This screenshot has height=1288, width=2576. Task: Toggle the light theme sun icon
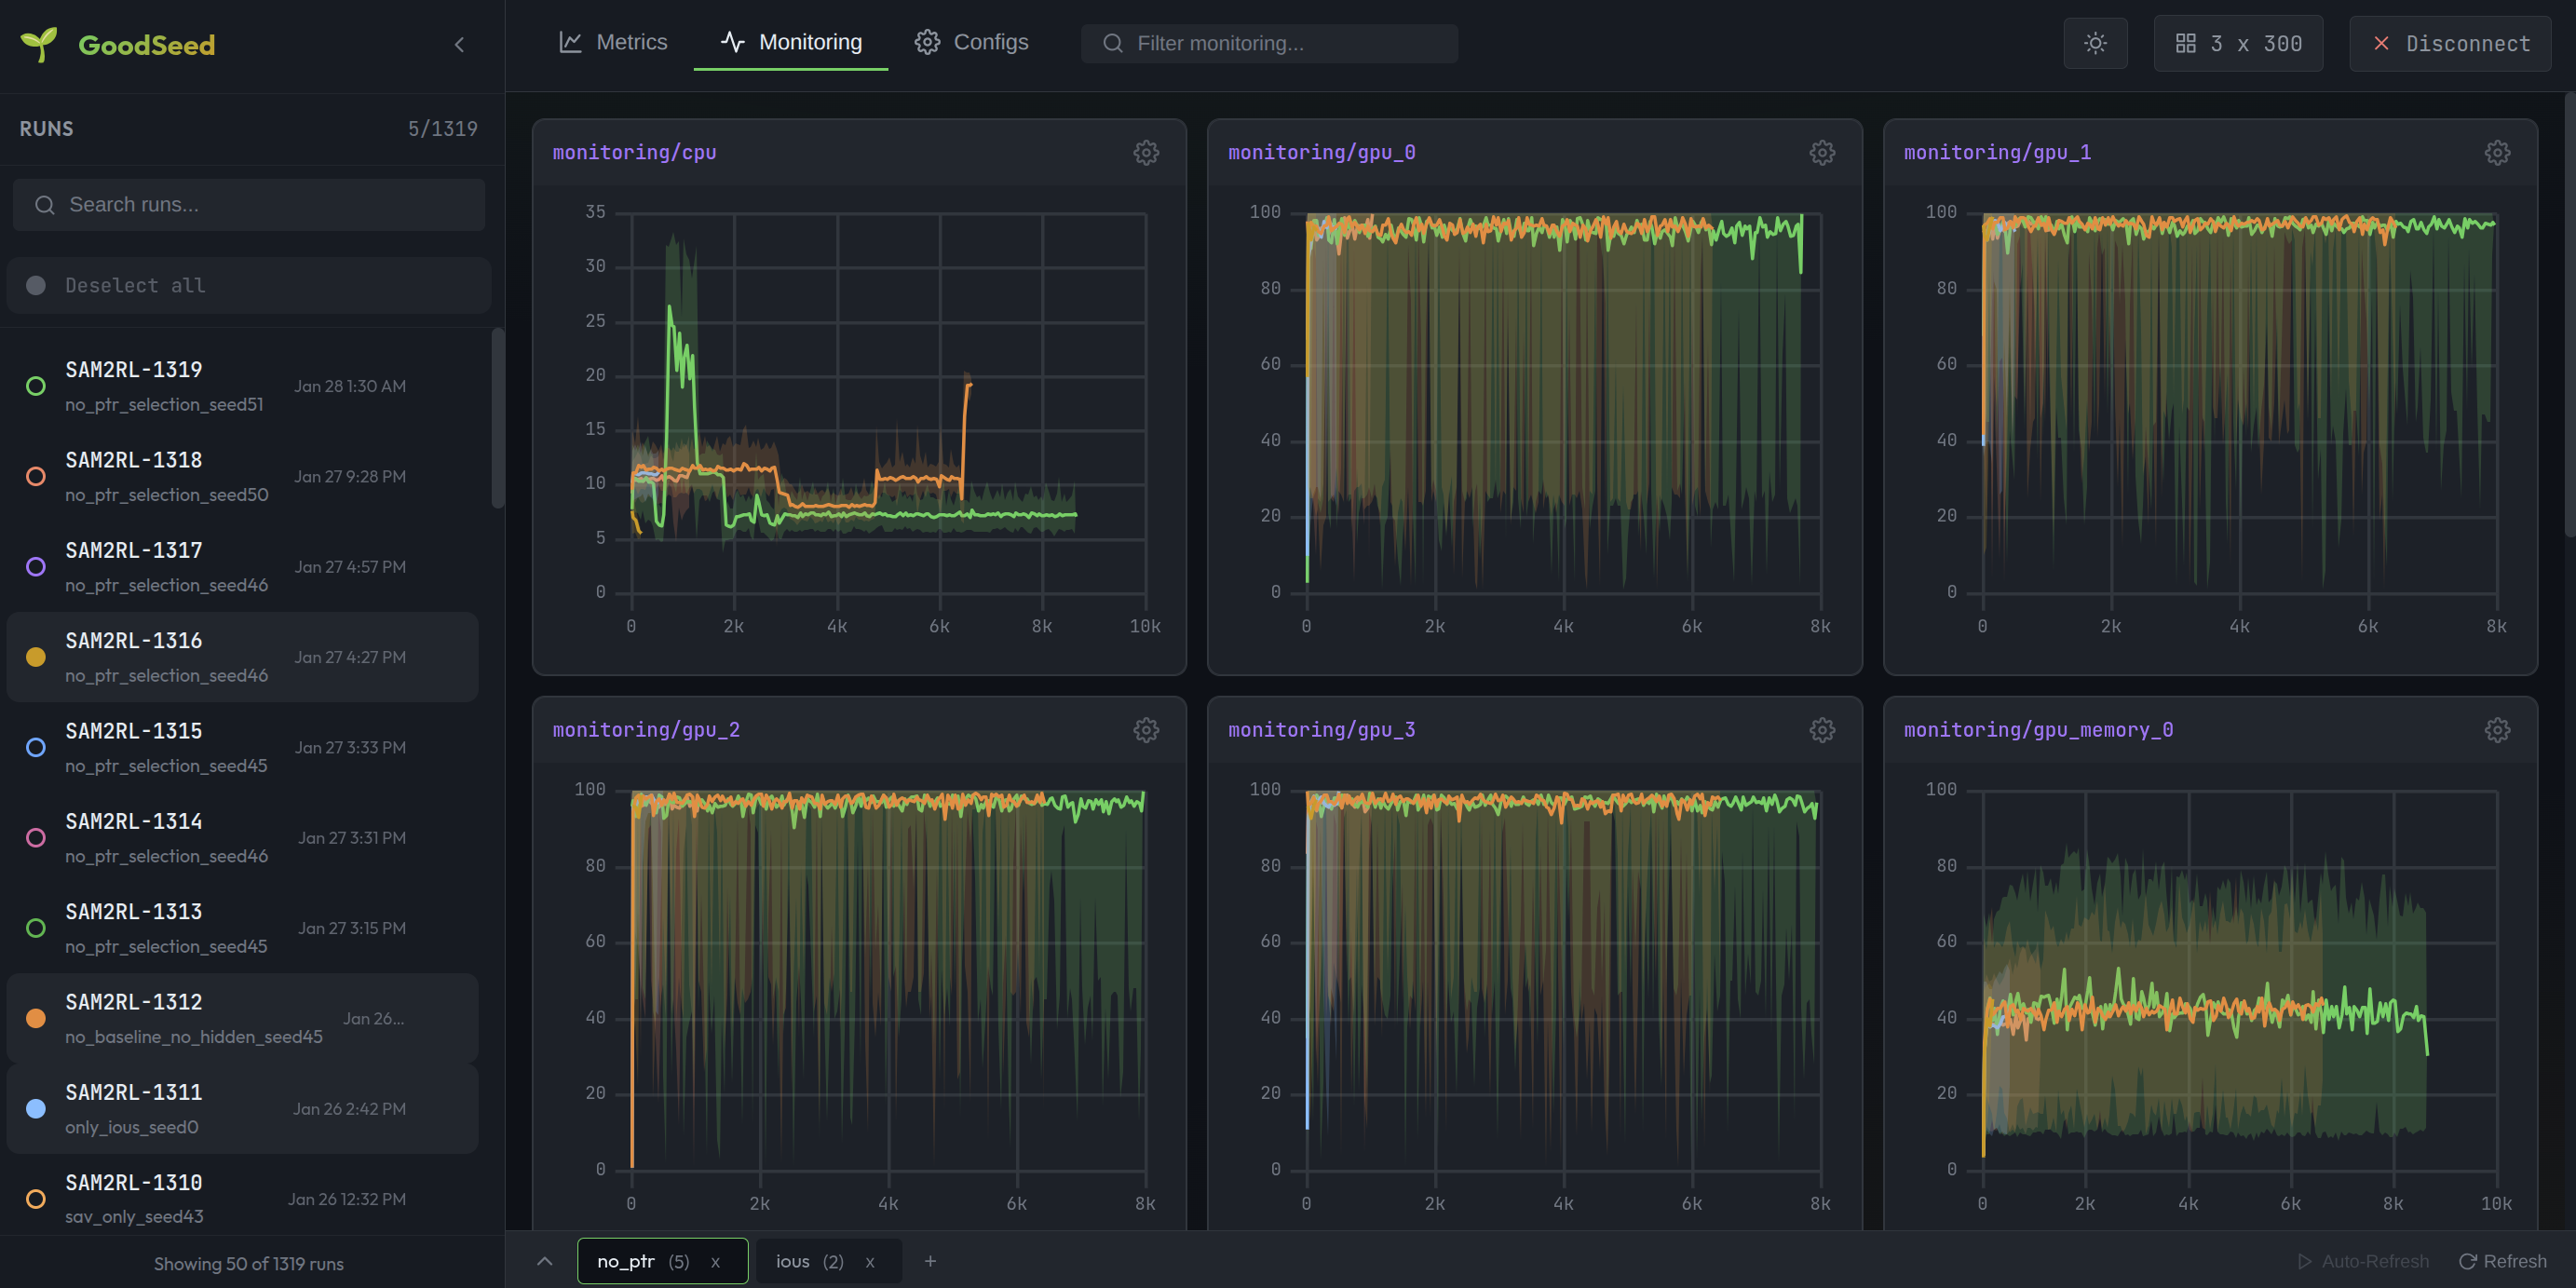point(2095,43)
